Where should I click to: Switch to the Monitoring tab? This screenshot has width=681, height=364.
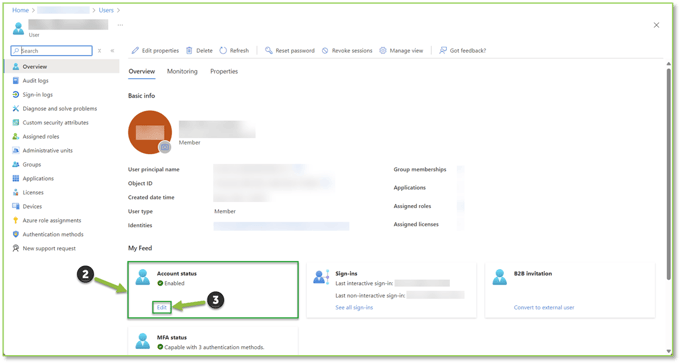click(182, 71)
